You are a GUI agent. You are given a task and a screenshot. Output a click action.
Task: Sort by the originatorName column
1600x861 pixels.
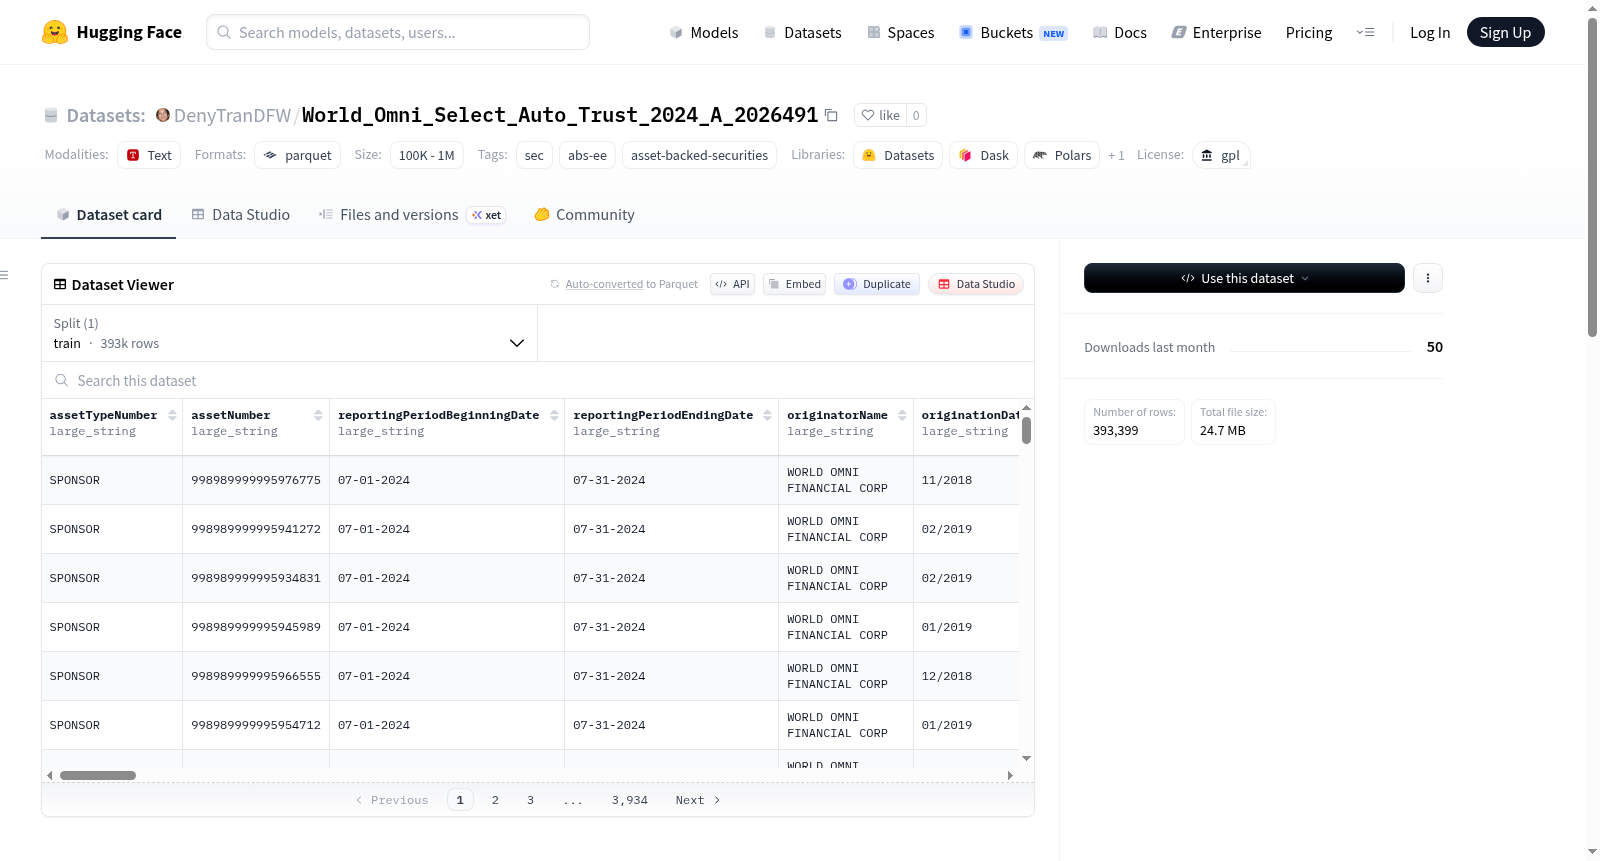point(902,415)
